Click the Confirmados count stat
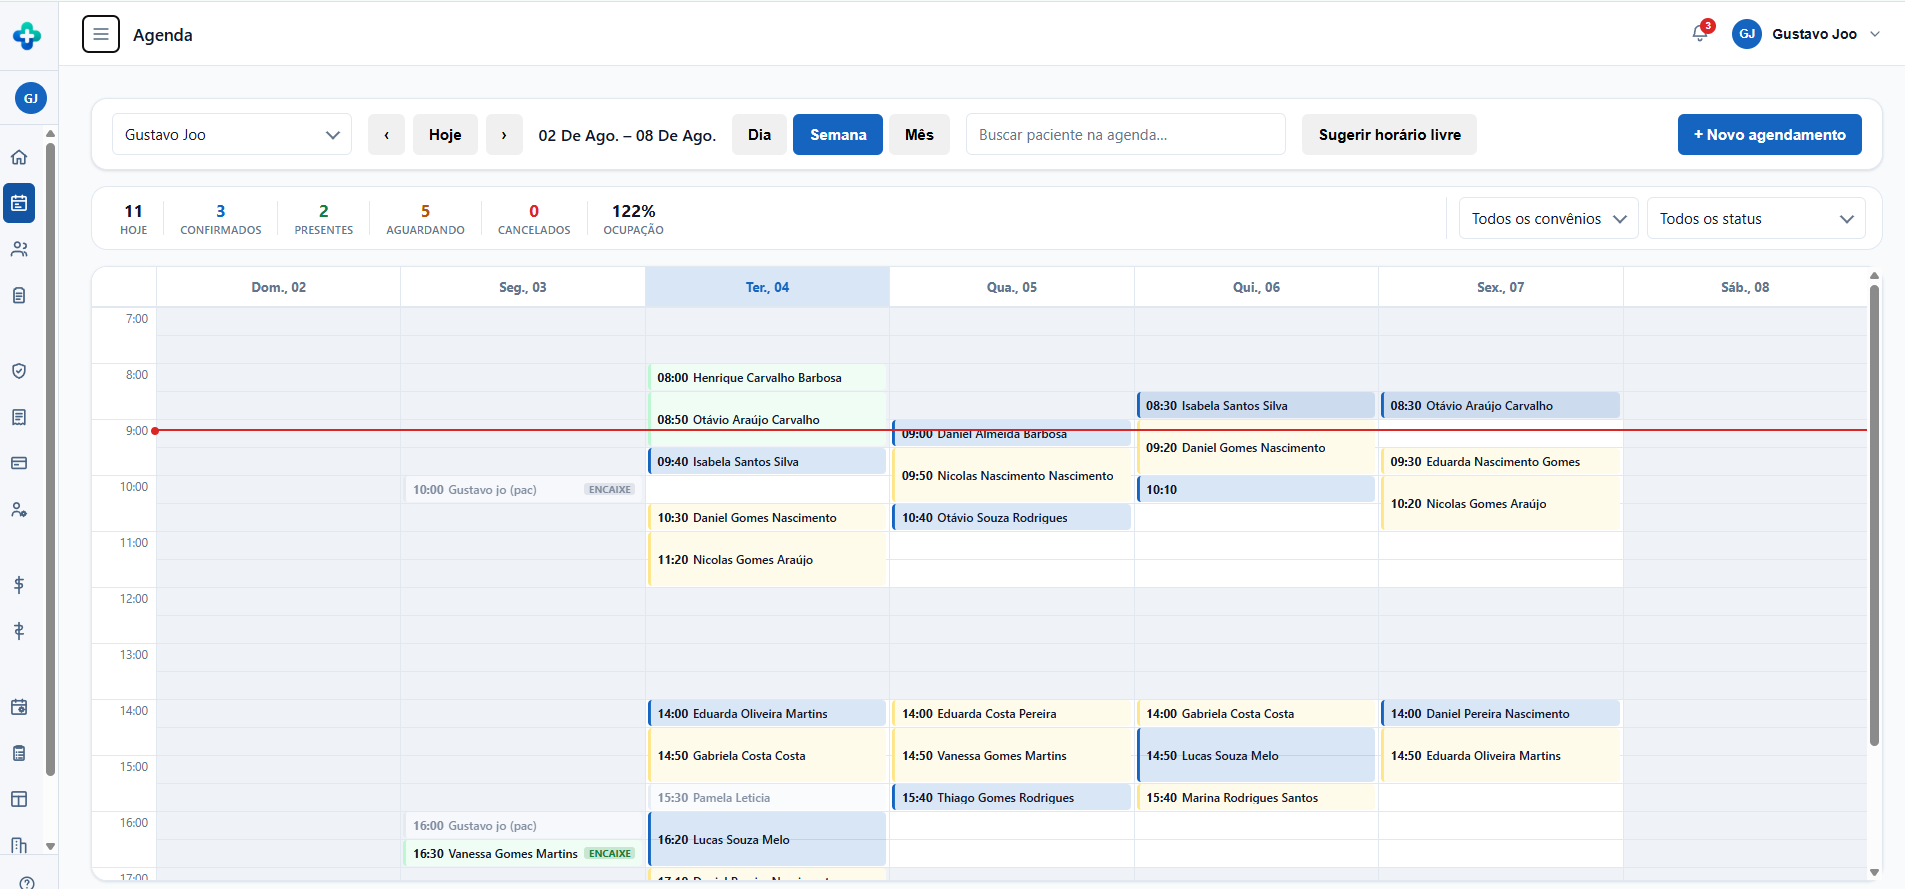 [x=221, y=219]
